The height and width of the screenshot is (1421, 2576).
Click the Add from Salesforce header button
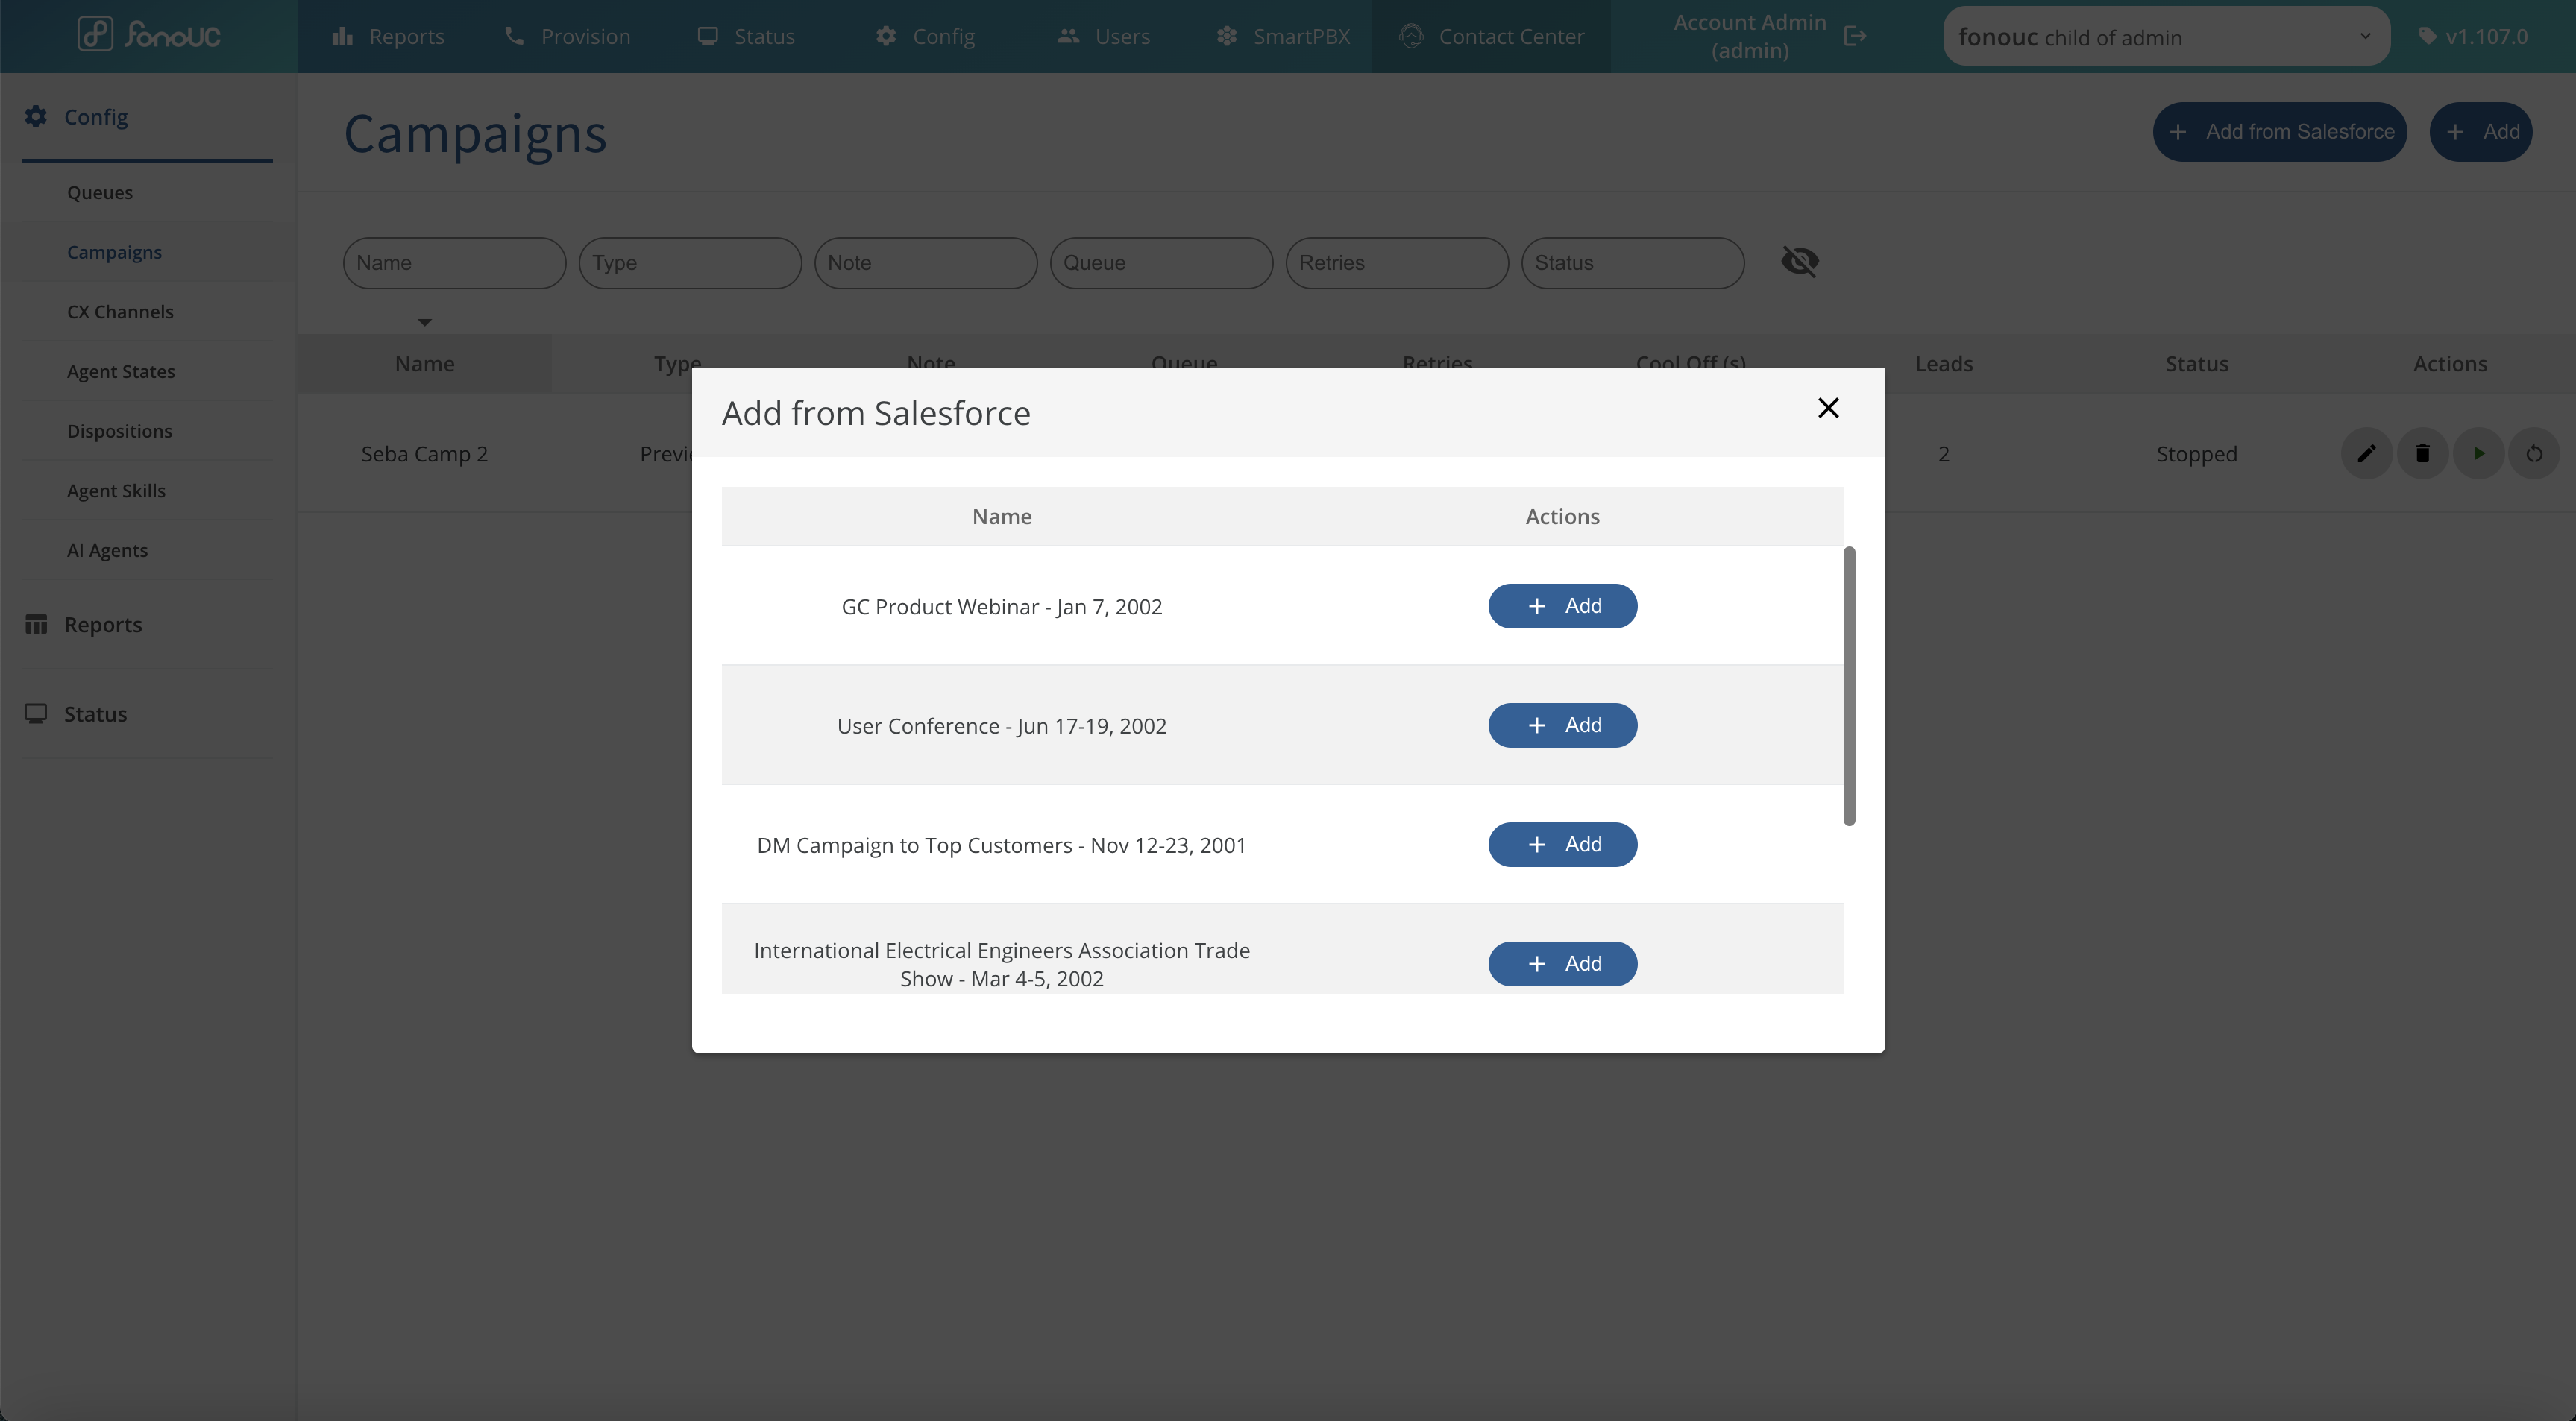(2280, 132)
